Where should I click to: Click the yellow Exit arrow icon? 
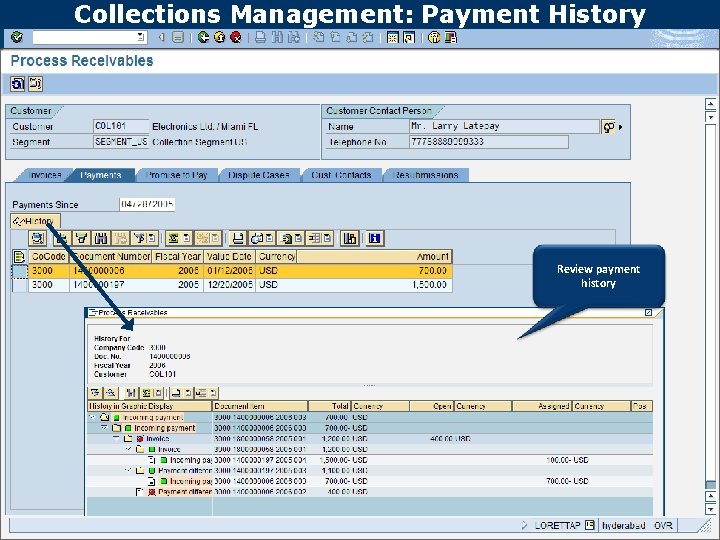click(219, 38)
